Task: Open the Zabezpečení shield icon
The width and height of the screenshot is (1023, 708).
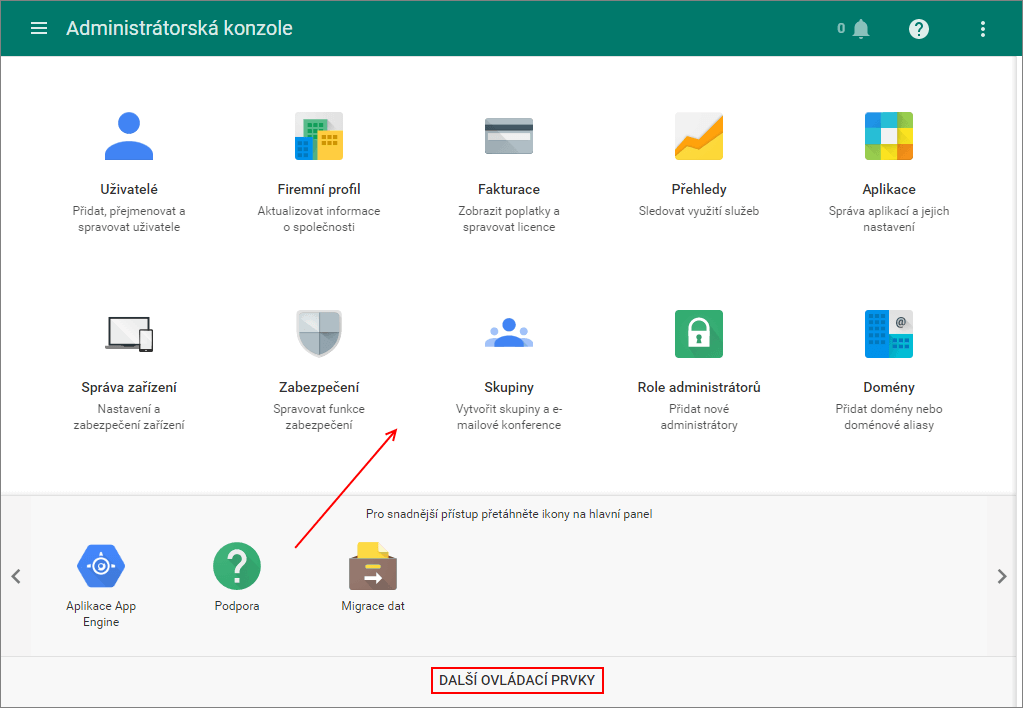Action: pyautogui.click(x=319, y=333)
